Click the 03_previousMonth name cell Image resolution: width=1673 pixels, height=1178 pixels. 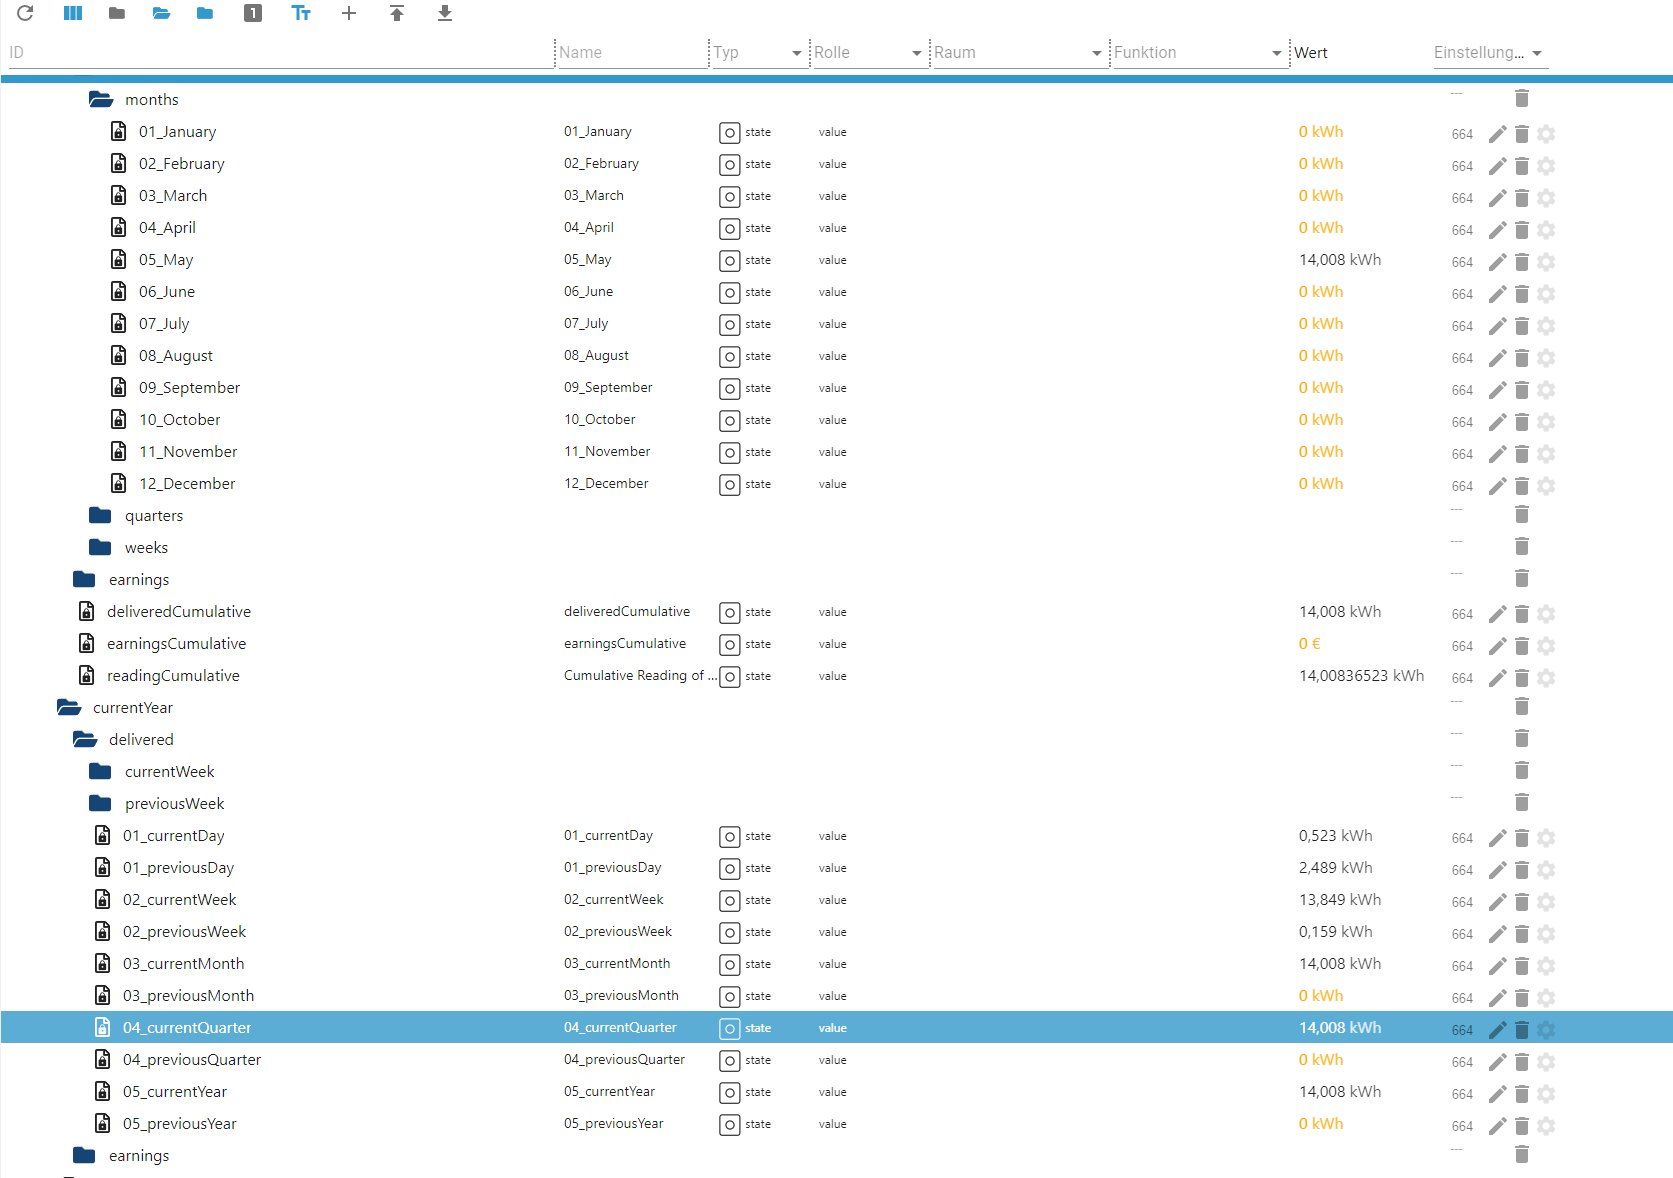(621, 996)
